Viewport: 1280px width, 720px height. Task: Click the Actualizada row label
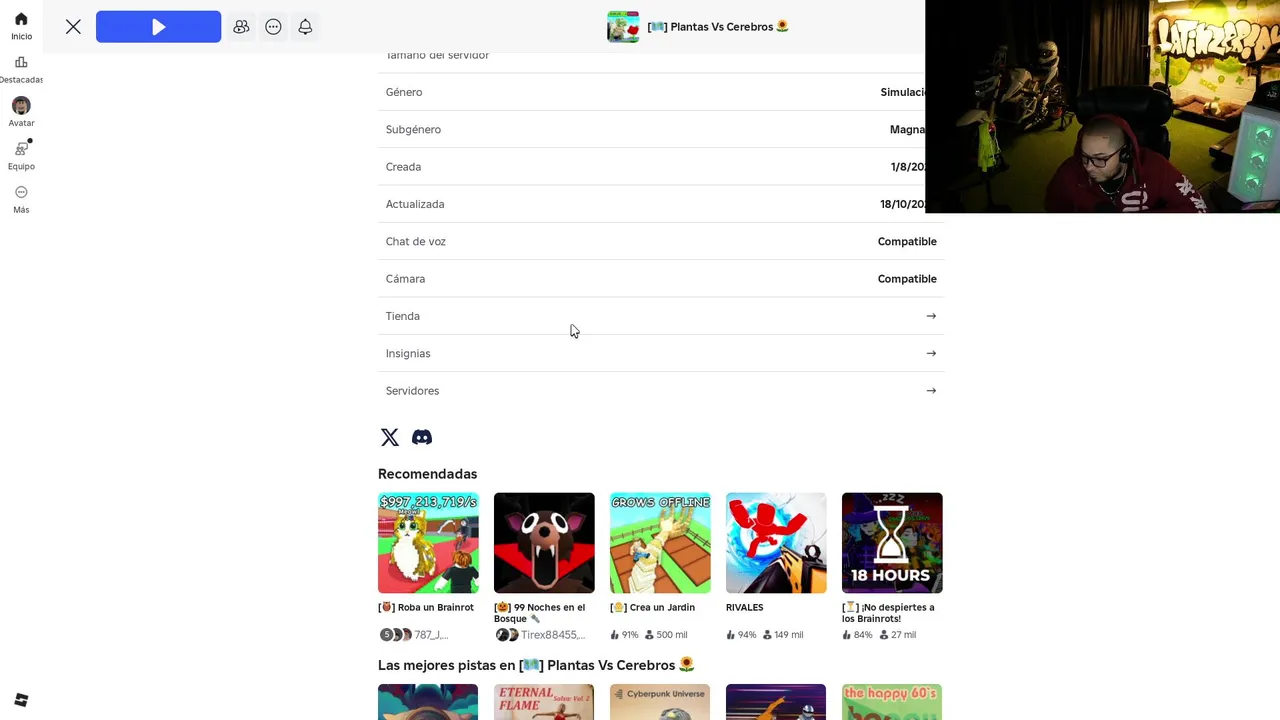tap(415, 204)
